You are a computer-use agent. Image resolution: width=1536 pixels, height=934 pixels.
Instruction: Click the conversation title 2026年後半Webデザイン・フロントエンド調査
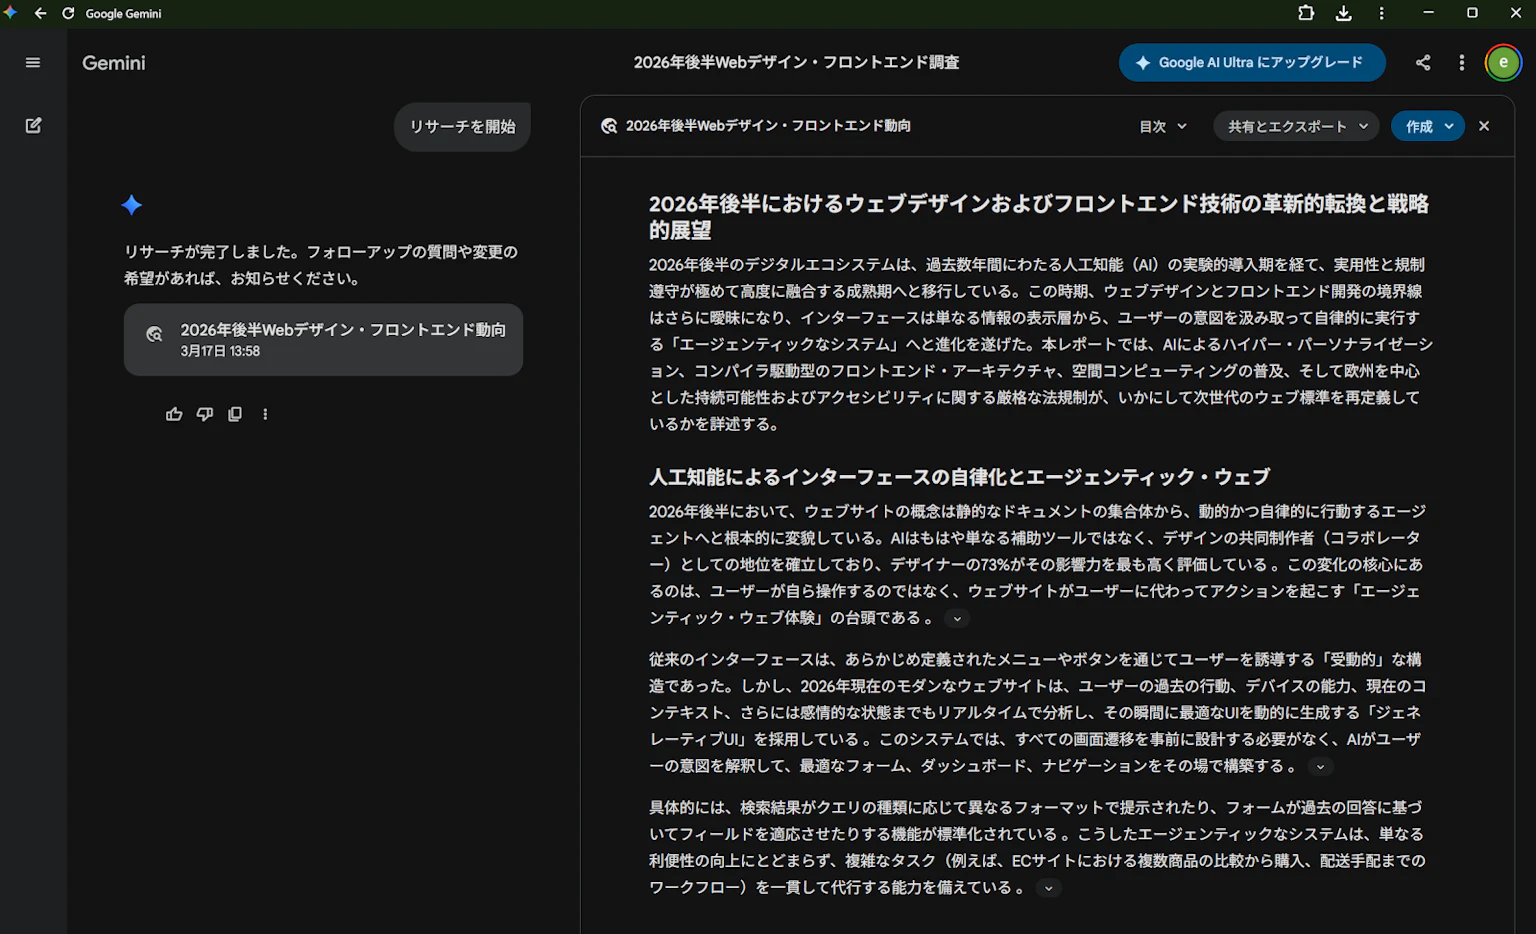click(796, 62)
